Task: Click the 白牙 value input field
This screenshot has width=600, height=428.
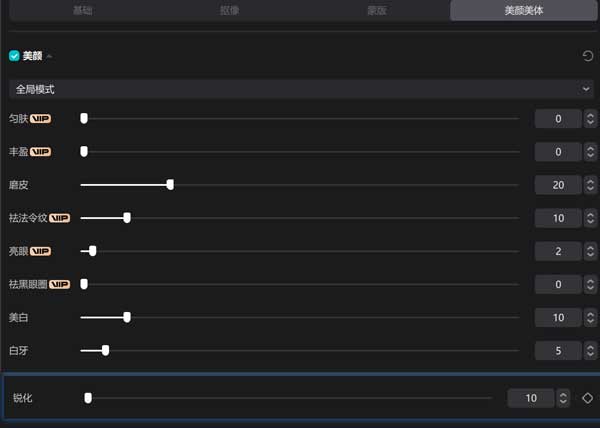Action: coord(558,350)
